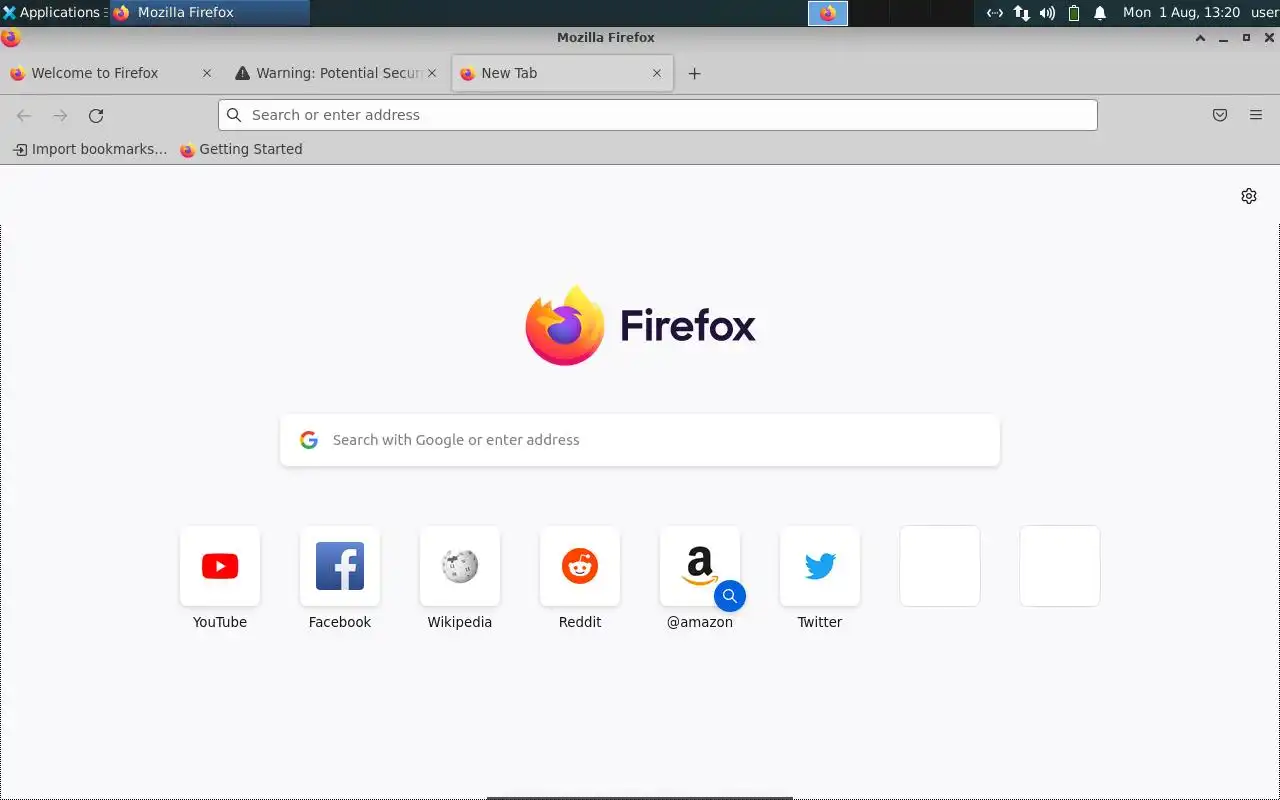Open the Save to Pocket icon
The width and height of the screenshot is (1280, 800).
click(x=1220, y=115)
